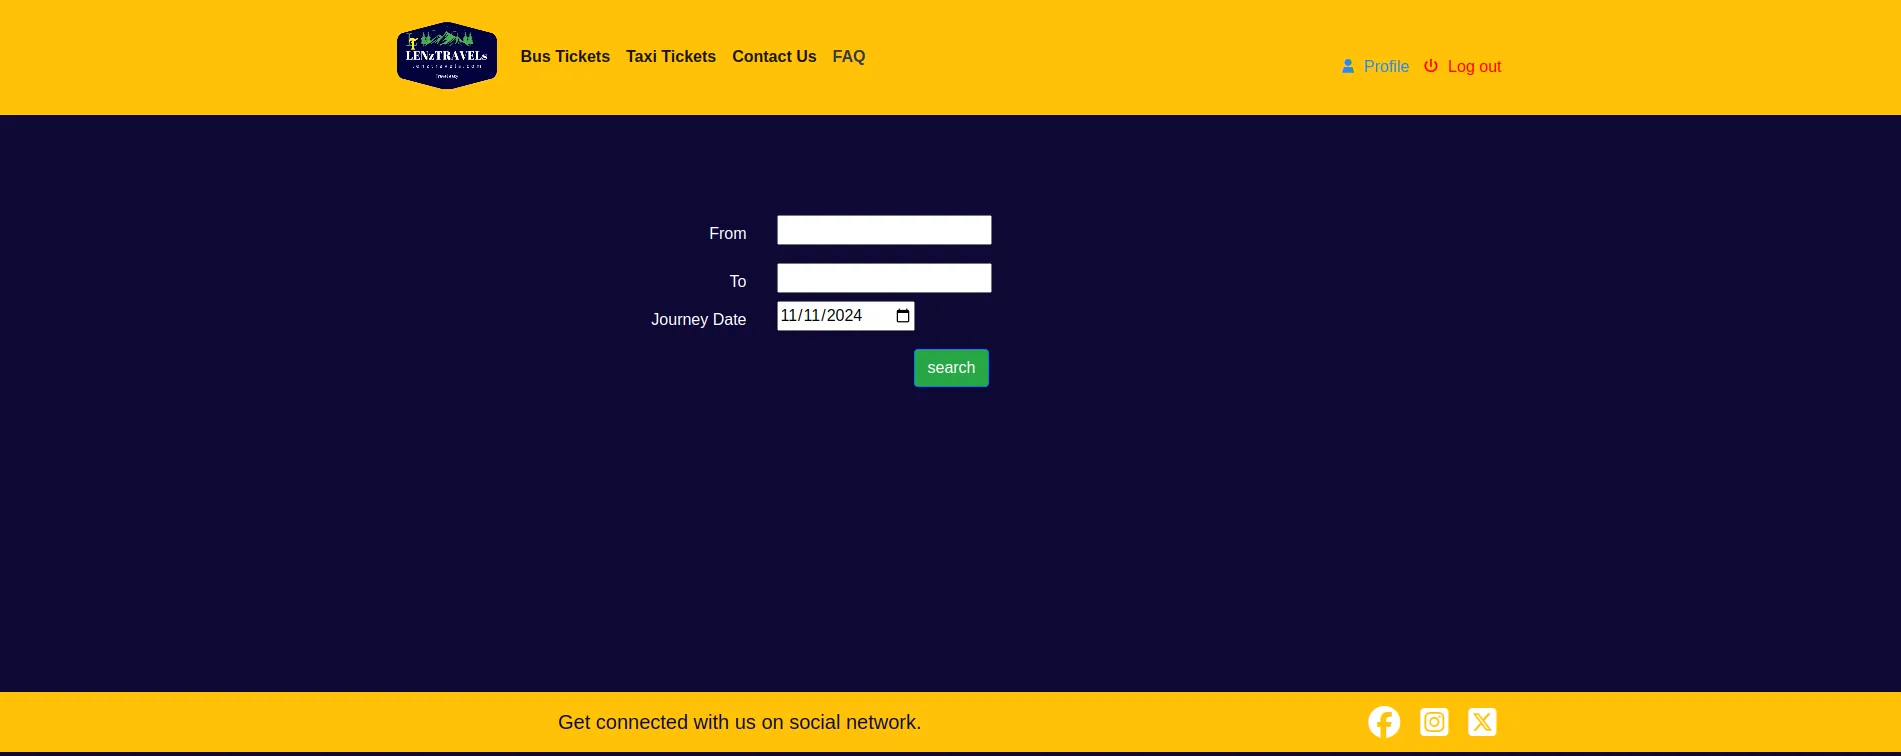Focus the From input field
This screenshot has height=756, width=1901.
(x=884, y=230)
